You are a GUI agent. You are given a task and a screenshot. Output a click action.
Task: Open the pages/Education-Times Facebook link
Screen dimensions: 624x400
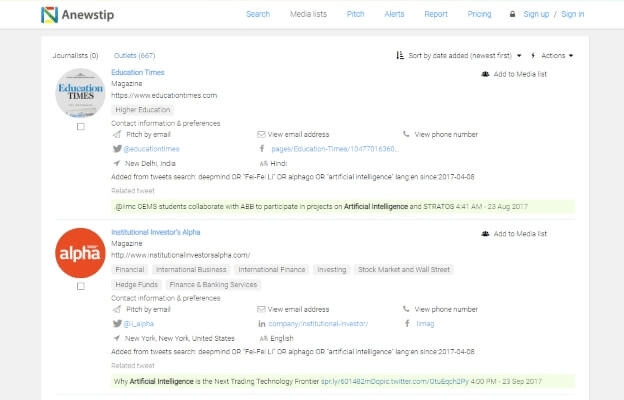(335, 149)
